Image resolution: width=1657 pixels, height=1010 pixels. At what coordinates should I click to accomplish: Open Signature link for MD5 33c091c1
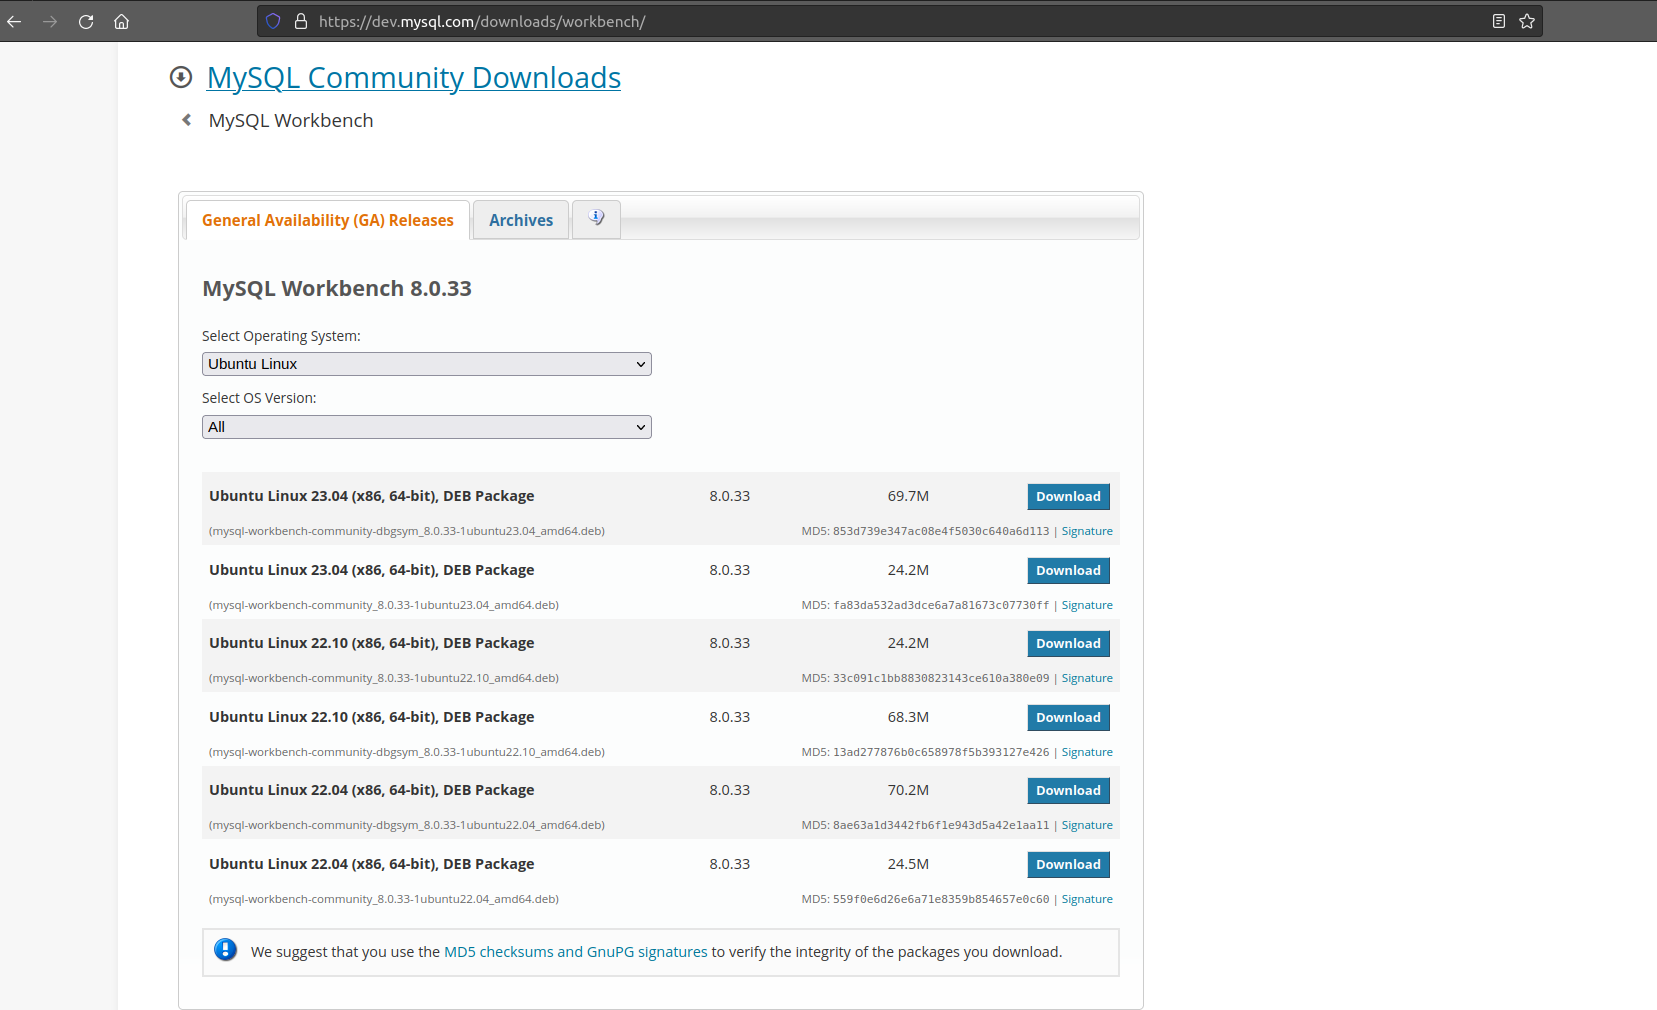1087,678
